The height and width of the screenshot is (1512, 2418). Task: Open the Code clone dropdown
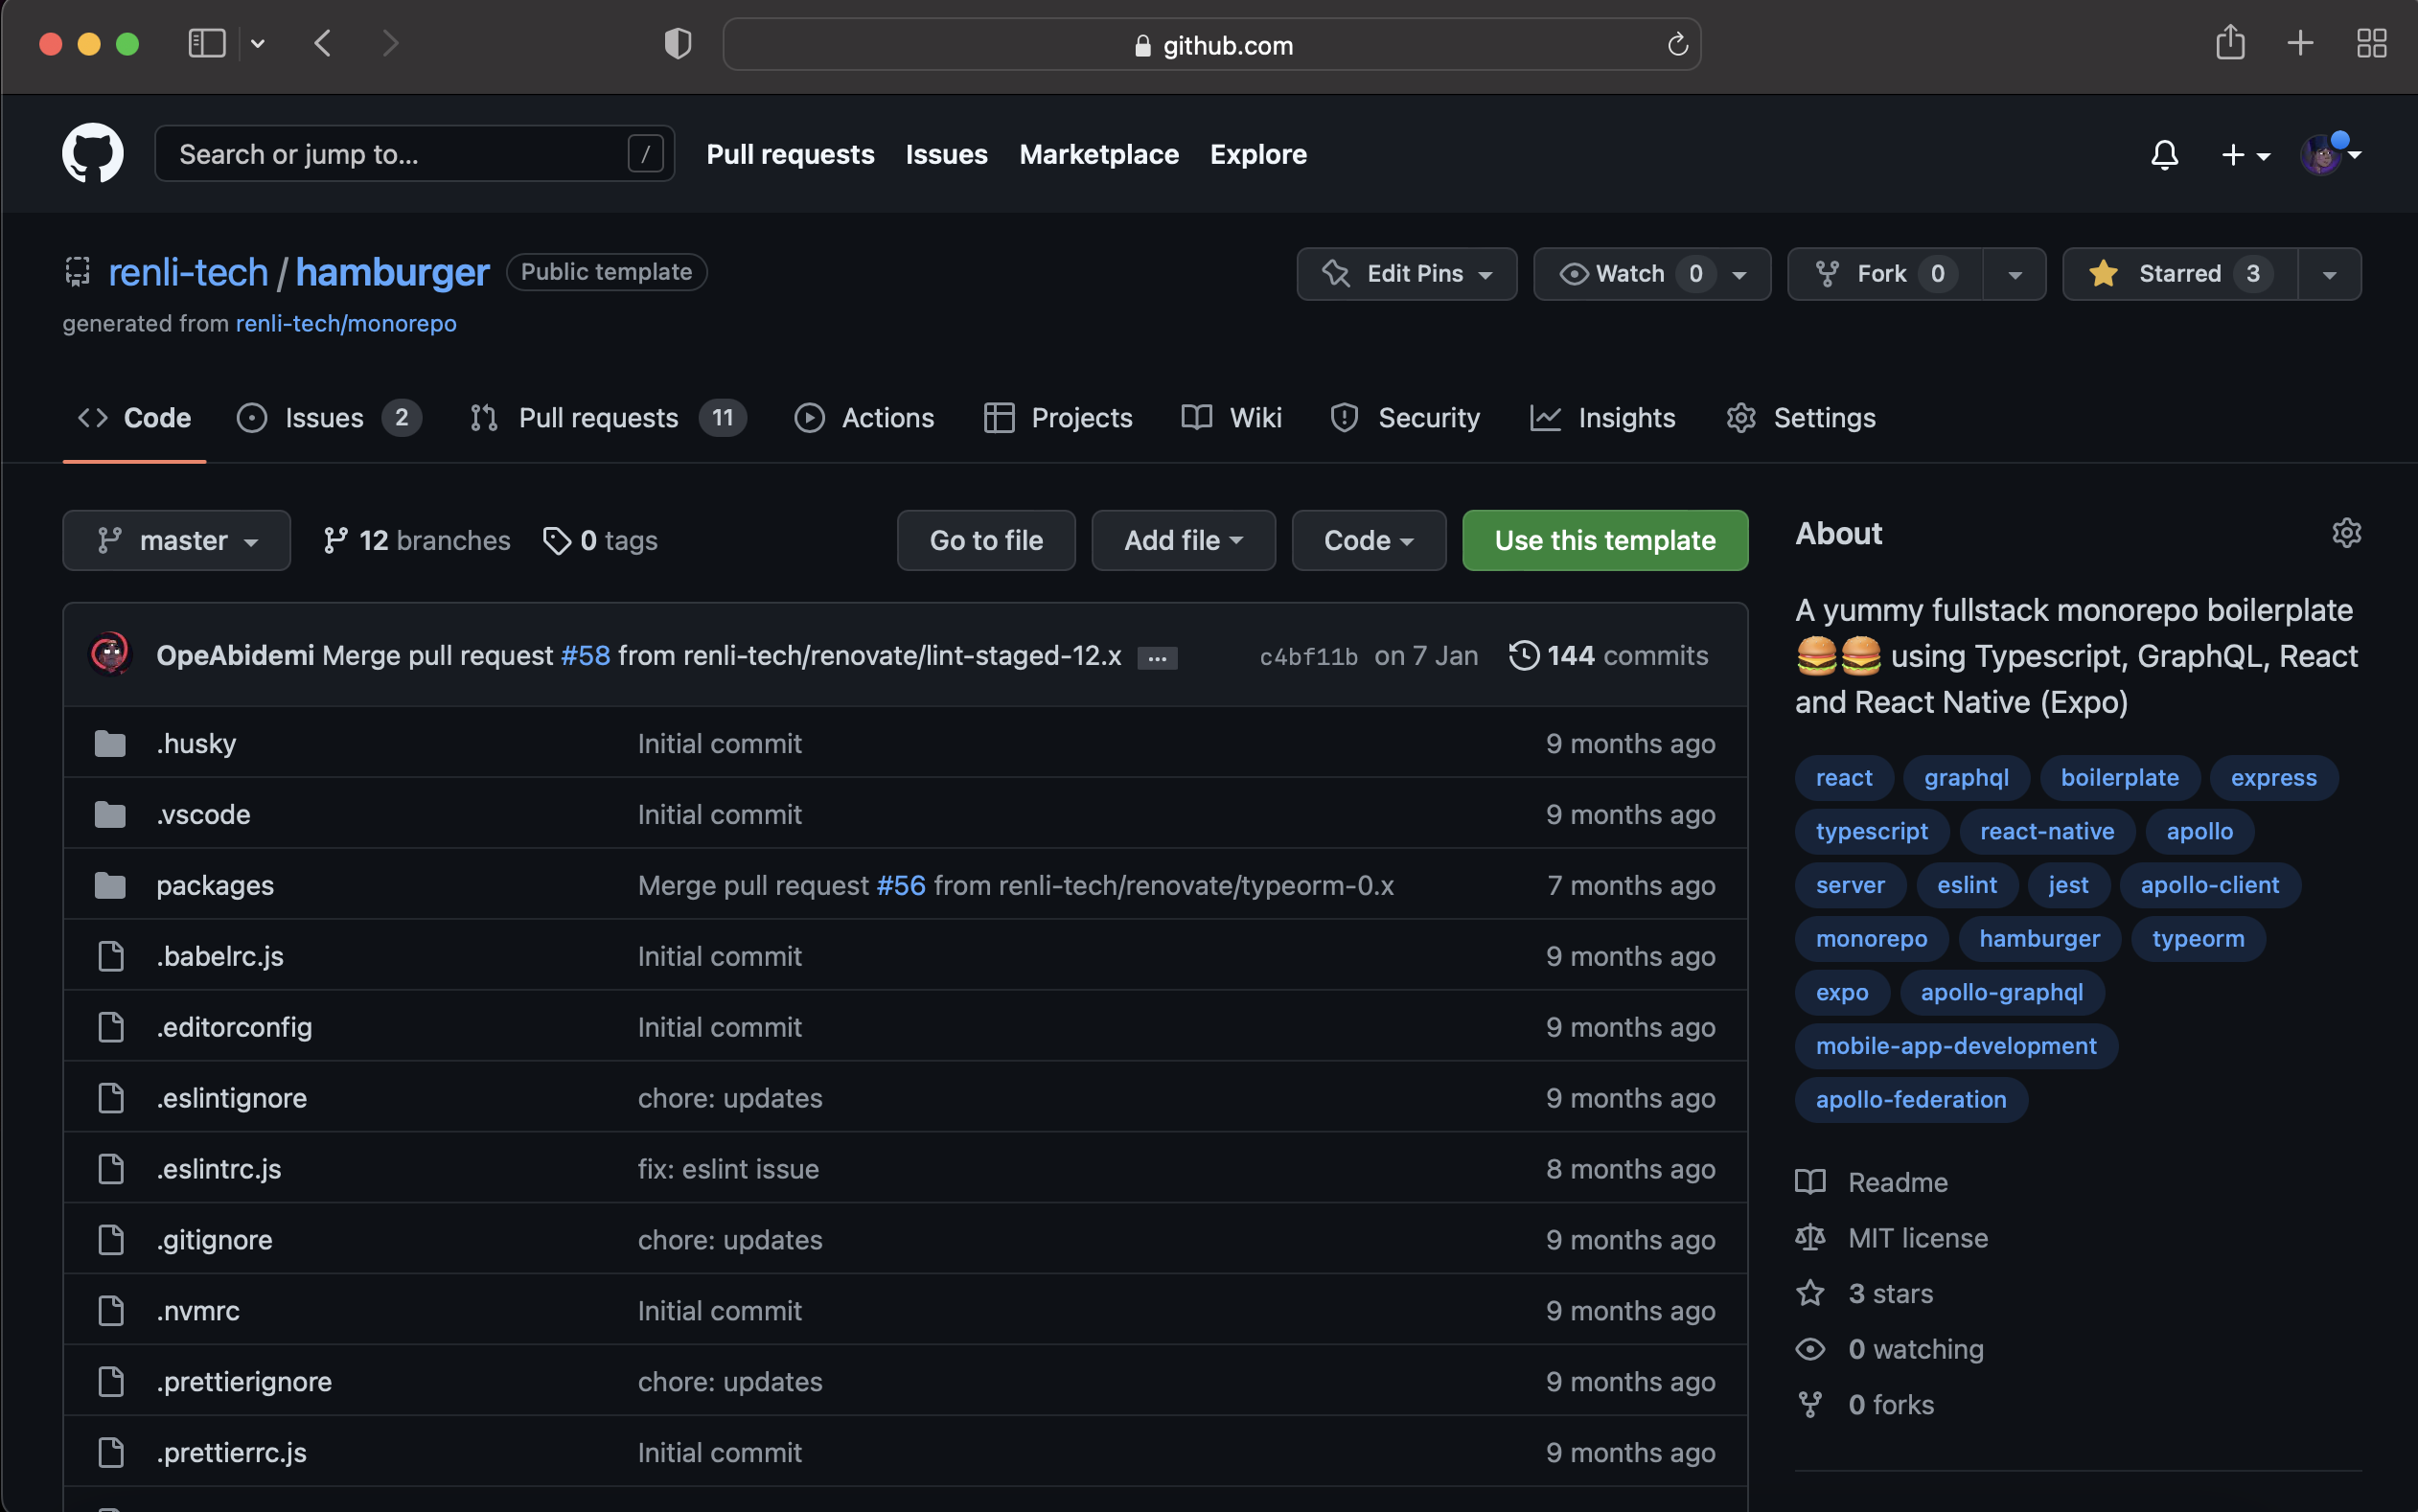(1368, 540)
